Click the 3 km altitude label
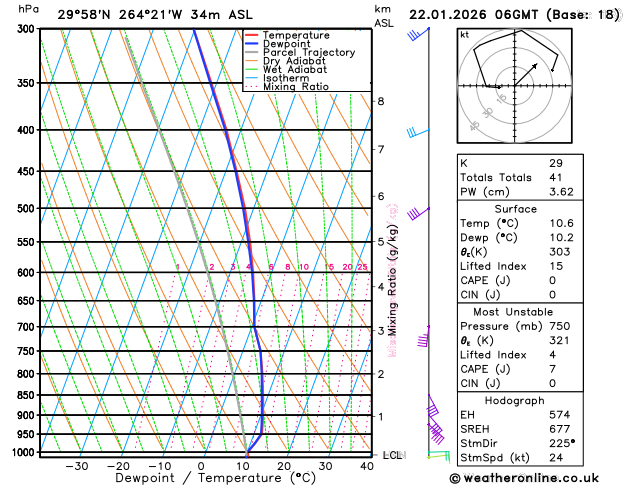Viewport: 629px width, 486px height. pyautogui.click(x=381, y=331)
